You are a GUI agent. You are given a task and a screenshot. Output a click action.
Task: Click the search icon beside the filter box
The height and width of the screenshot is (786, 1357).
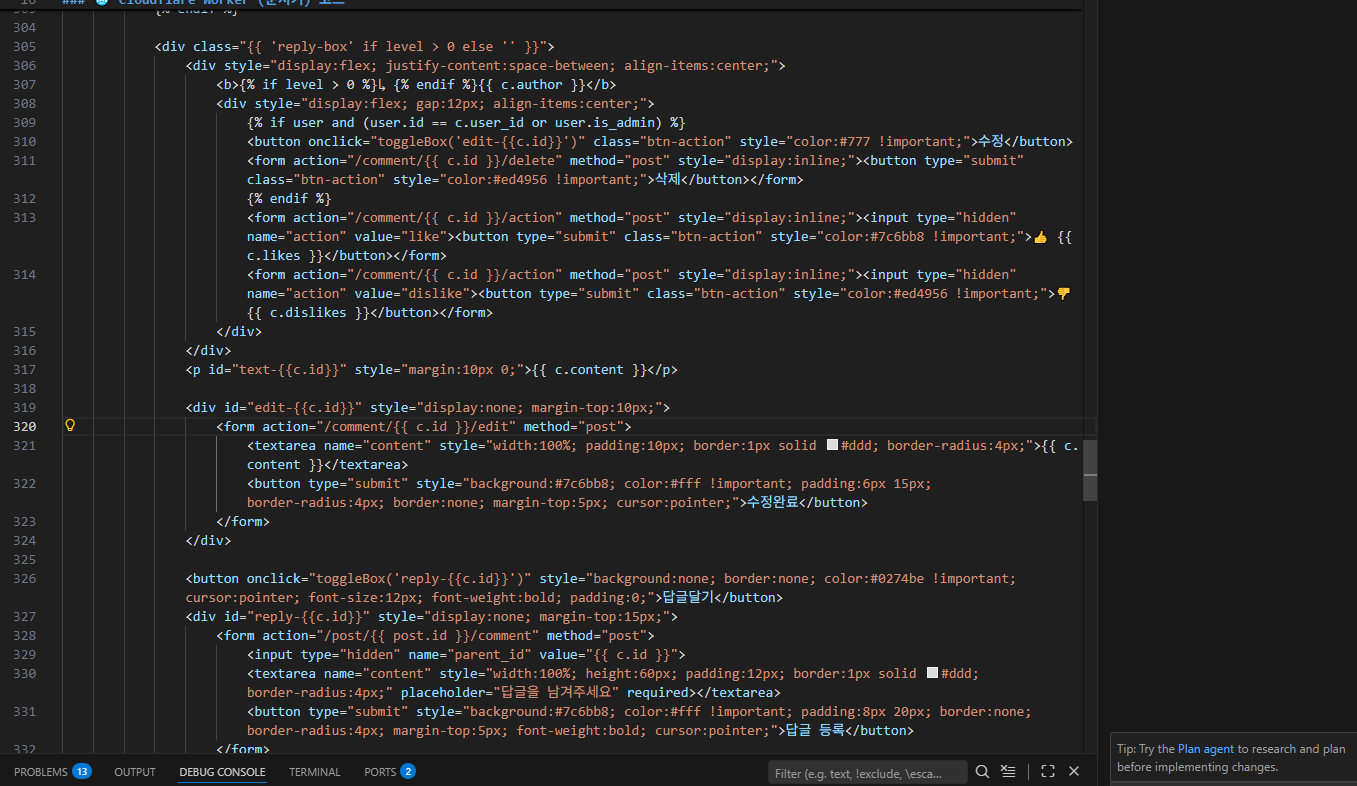point(982,771)
